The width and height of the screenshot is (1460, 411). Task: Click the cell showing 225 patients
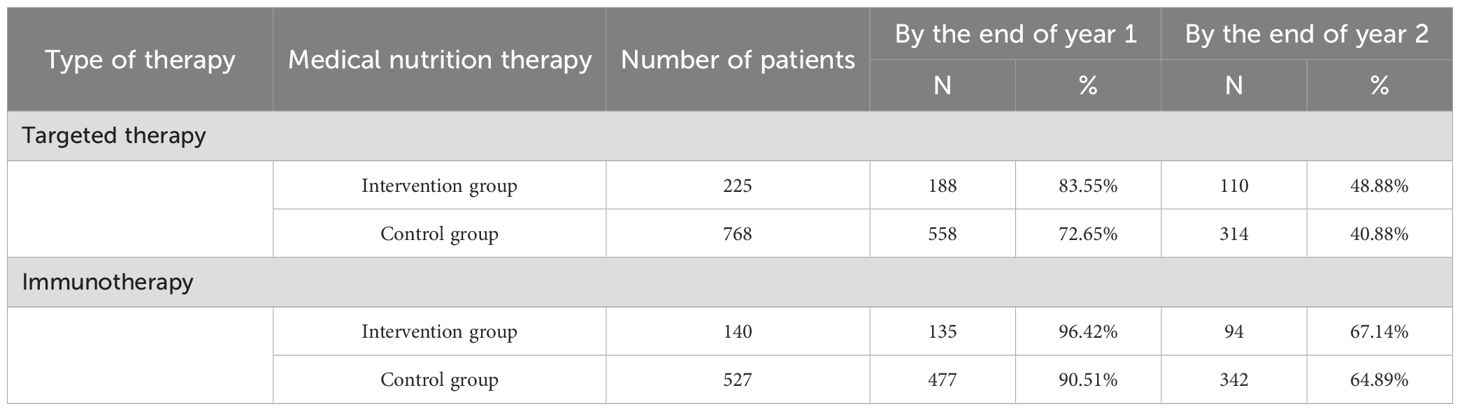[x=738, y=185]
